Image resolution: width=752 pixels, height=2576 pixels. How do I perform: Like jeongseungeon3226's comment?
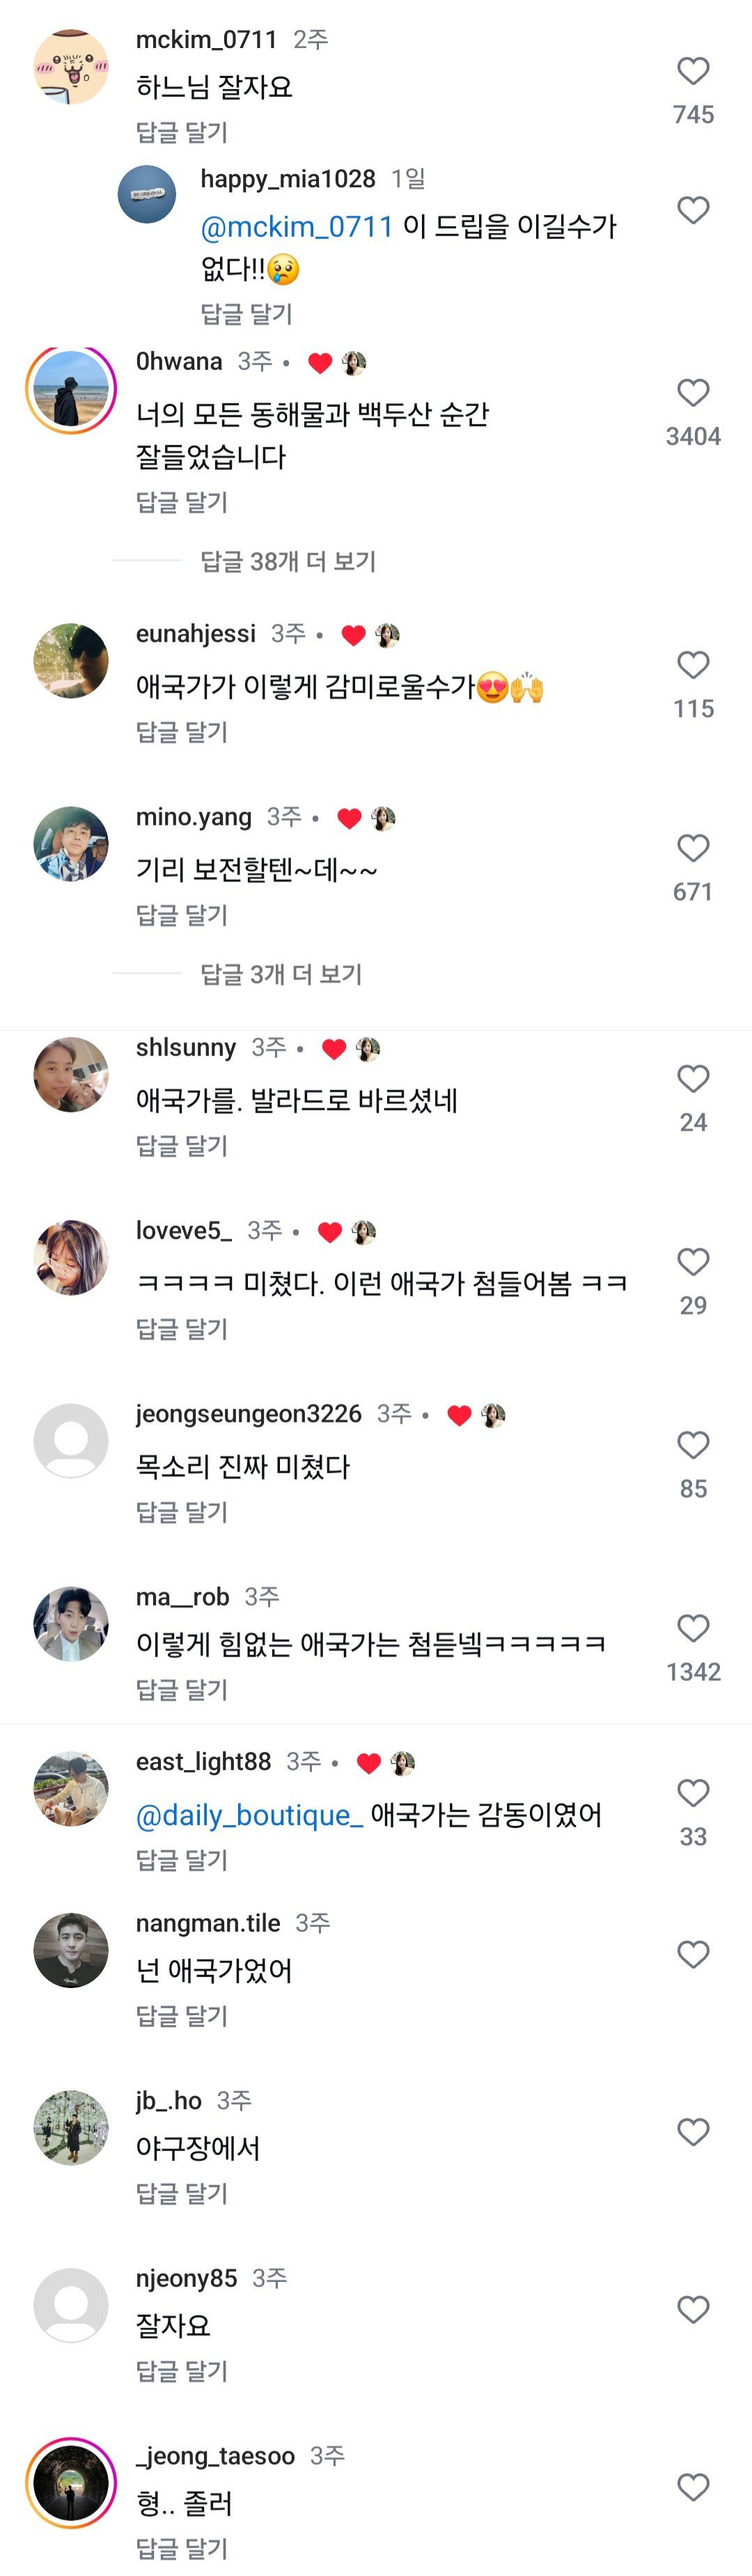pyautogui.click(x=692, y=1443)
